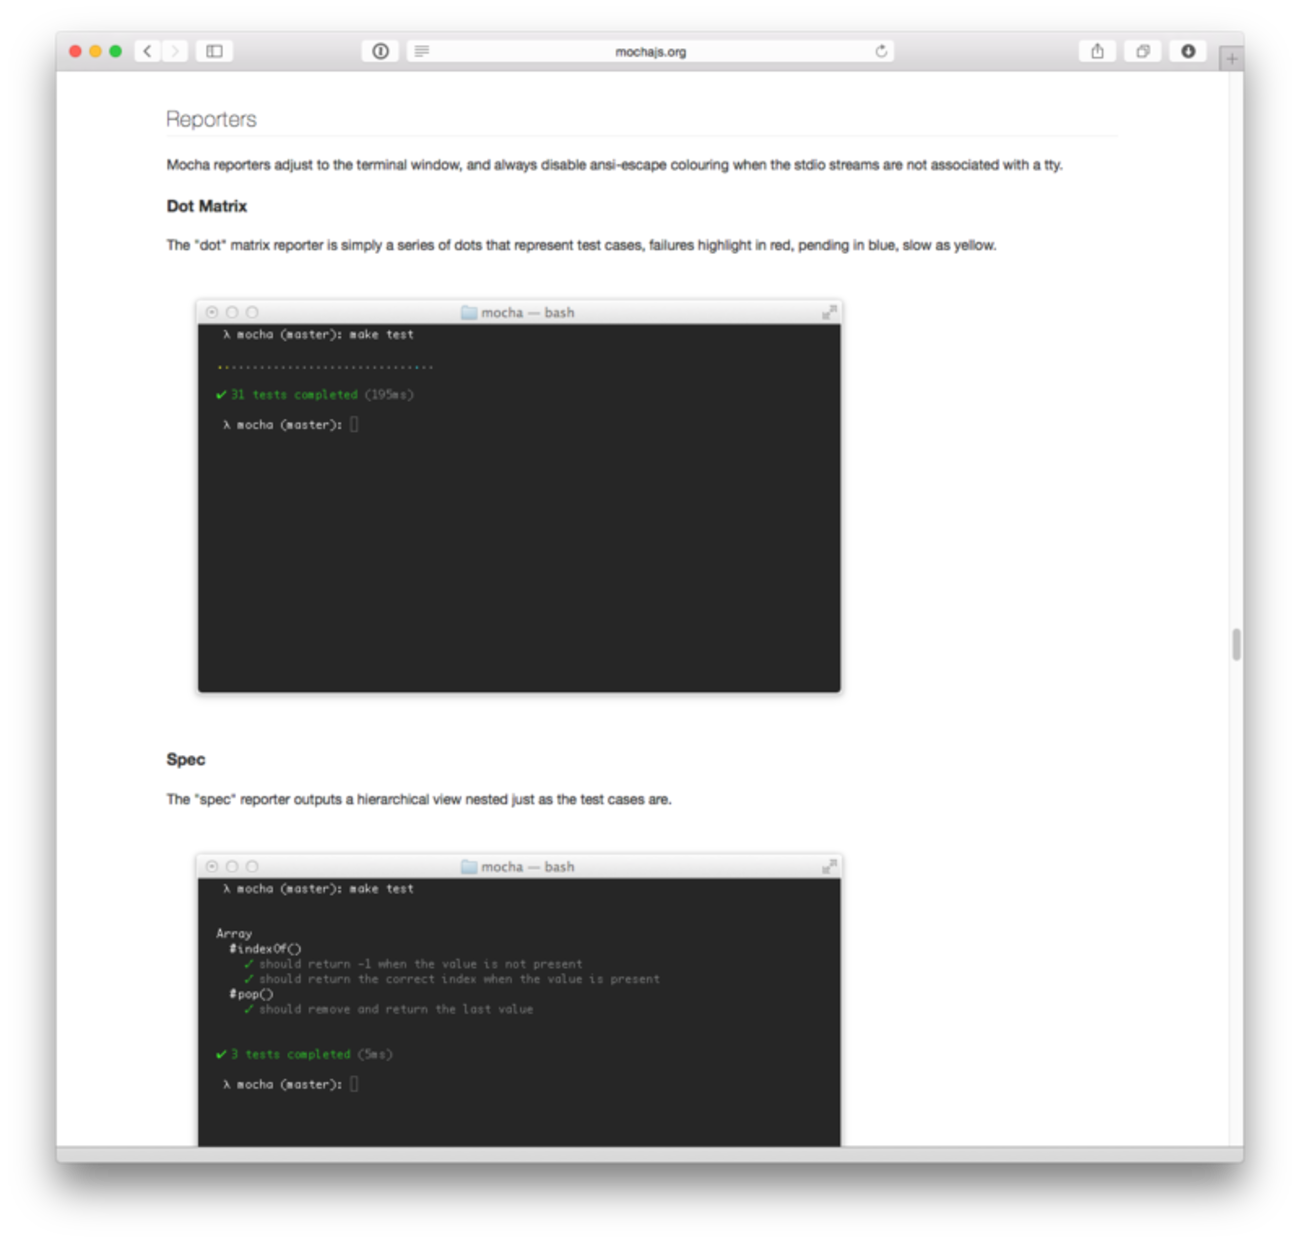Click the "Array" line in the Spec terminal

tap(234, 933)
